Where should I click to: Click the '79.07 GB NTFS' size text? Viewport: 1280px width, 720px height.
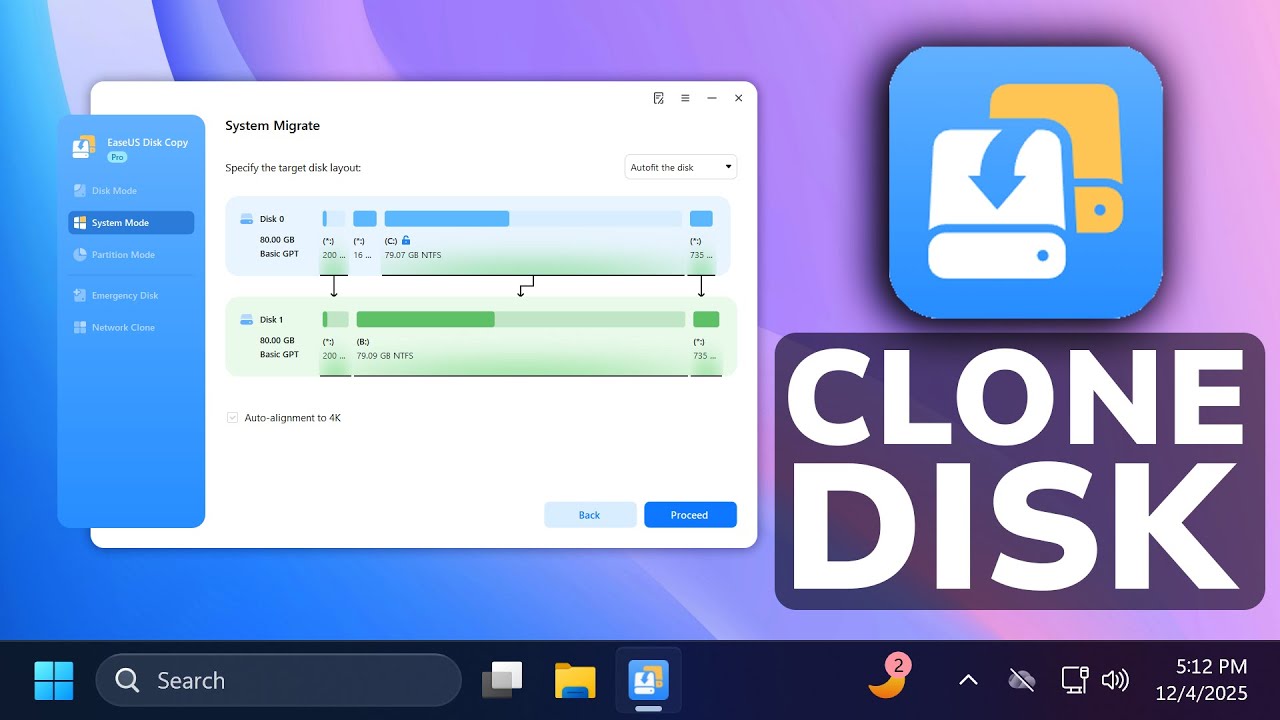click(x=413, y=255)
